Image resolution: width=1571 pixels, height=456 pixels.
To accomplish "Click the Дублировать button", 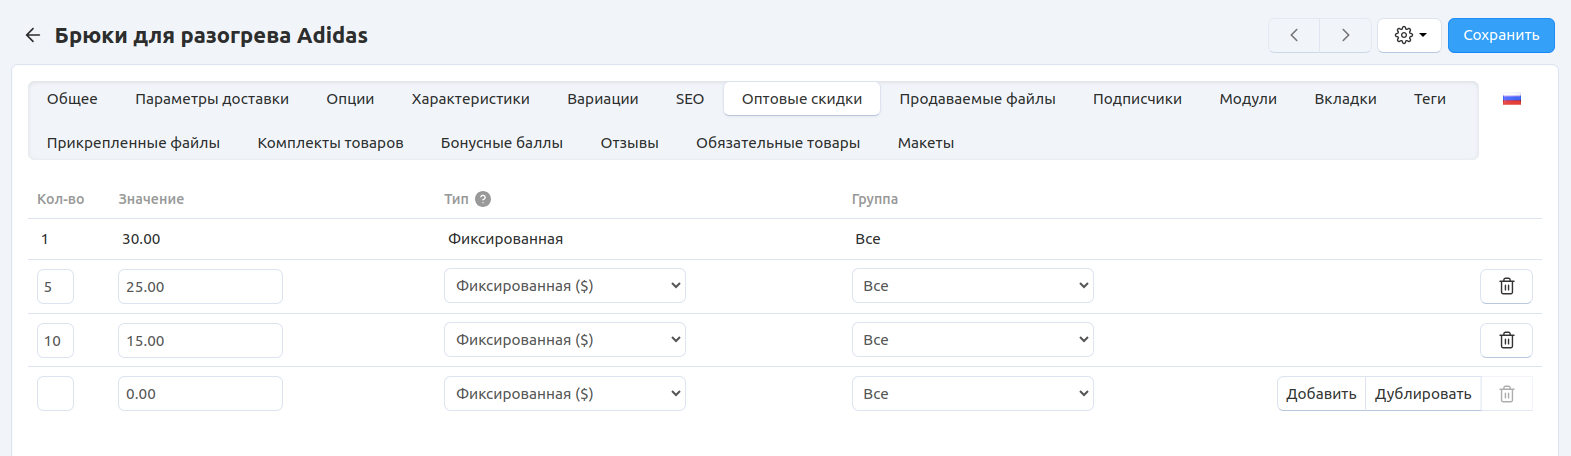I will [x=1422, y=394].
